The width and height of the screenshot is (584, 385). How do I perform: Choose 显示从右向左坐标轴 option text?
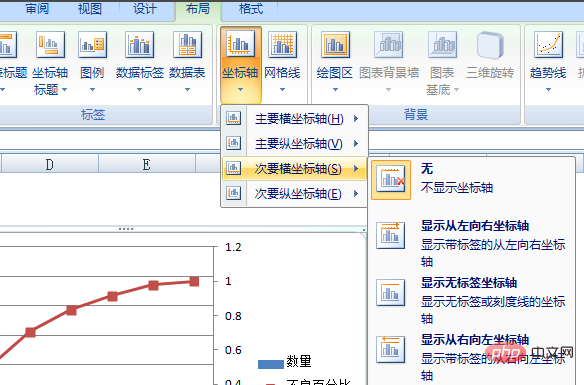475,339
